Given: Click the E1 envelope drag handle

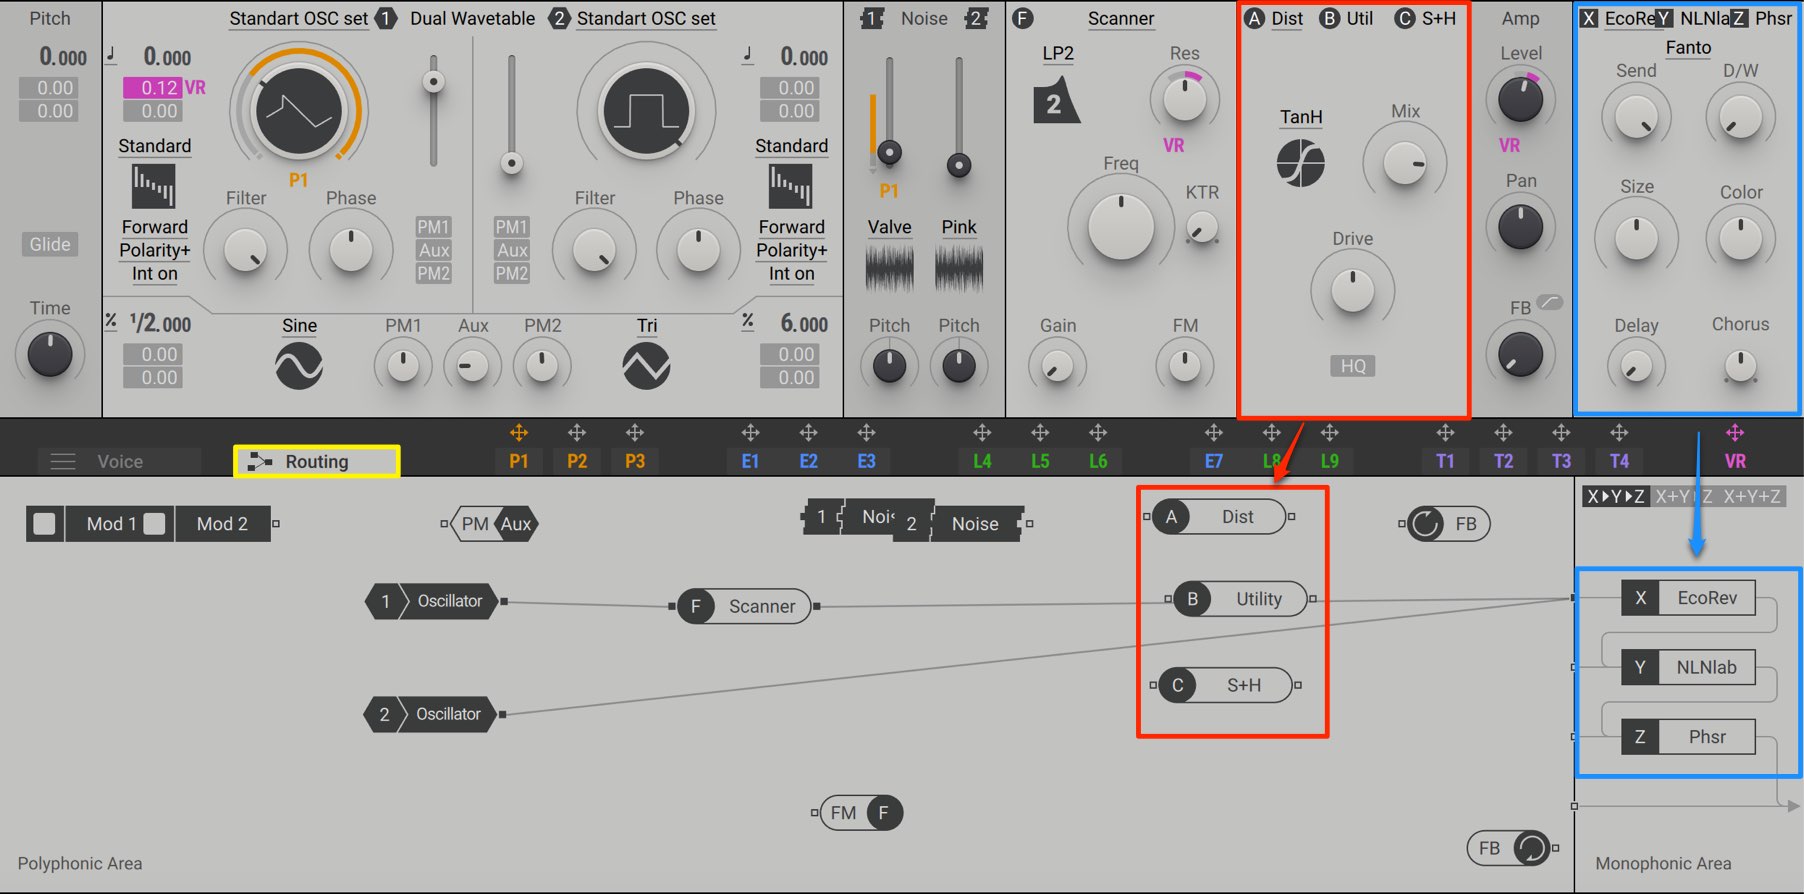Looking at the screenshot, I should pyautogui.click(x=750, y=433).
